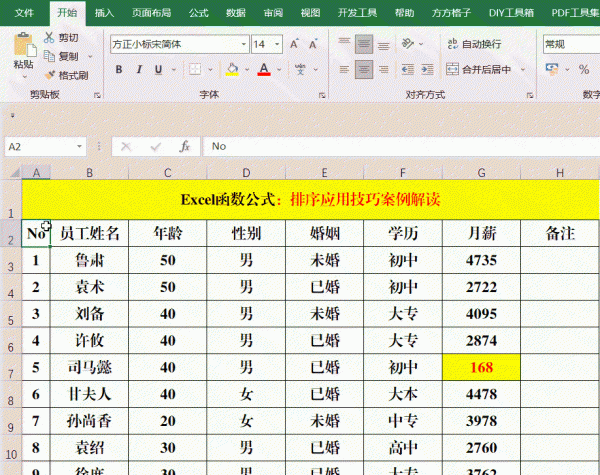The image size is (600, 475).
Task: Open the File (文件) tab
Action: click(x=24, y=13)
